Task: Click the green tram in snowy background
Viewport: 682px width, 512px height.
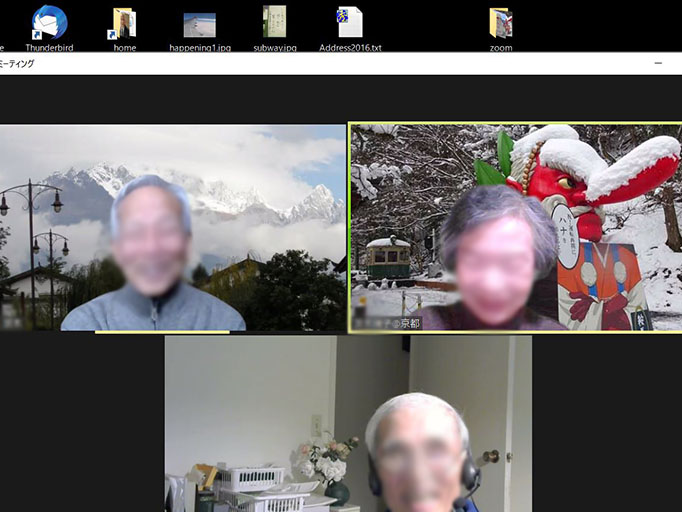Action: 388,258
